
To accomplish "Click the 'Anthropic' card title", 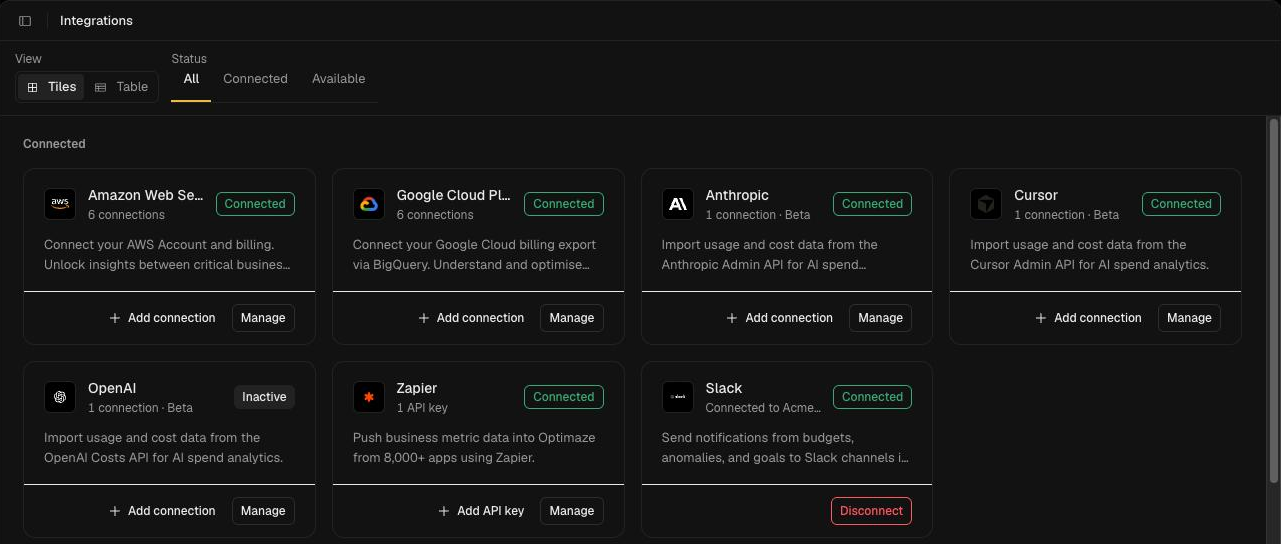I will coord(737,195).
